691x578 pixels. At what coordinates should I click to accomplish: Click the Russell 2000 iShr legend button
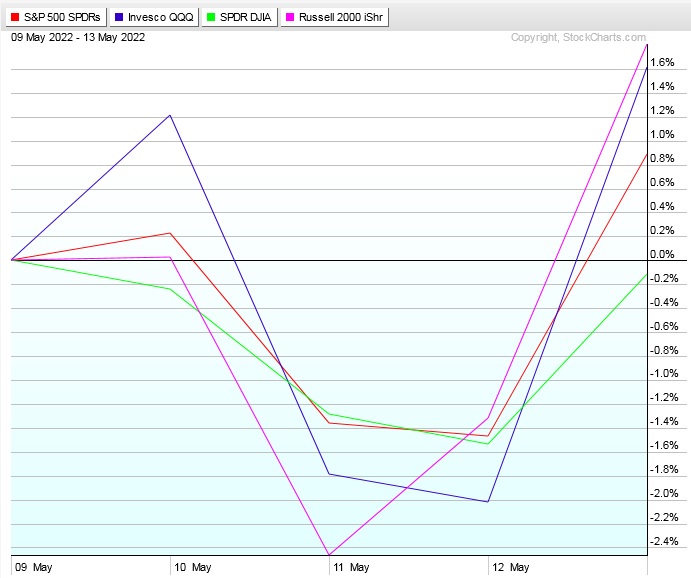coord(334,17)
